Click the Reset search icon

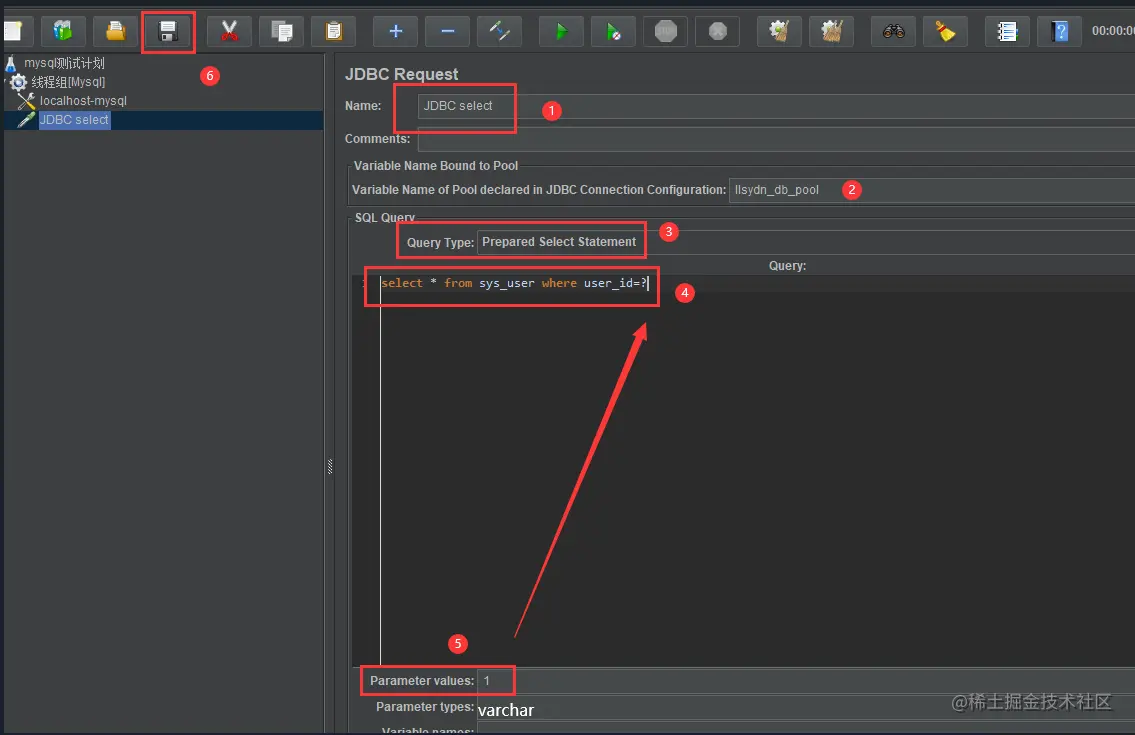945,31
